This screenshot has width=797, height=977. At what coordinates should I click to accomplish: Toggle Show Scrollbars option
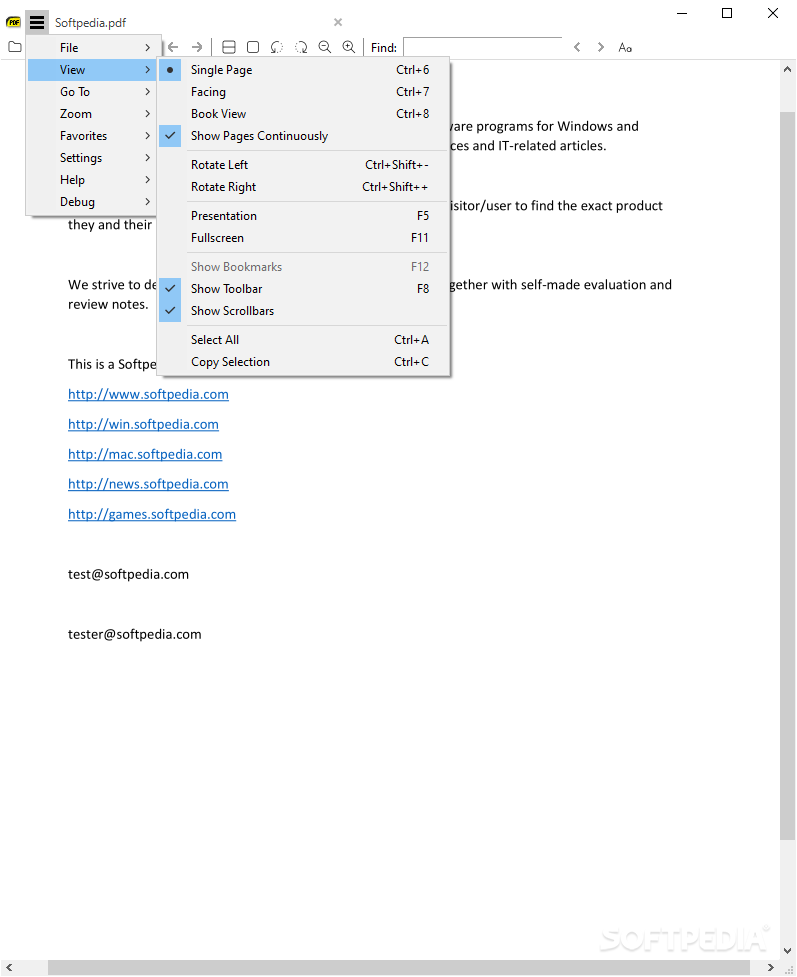[x=303, y=310]
